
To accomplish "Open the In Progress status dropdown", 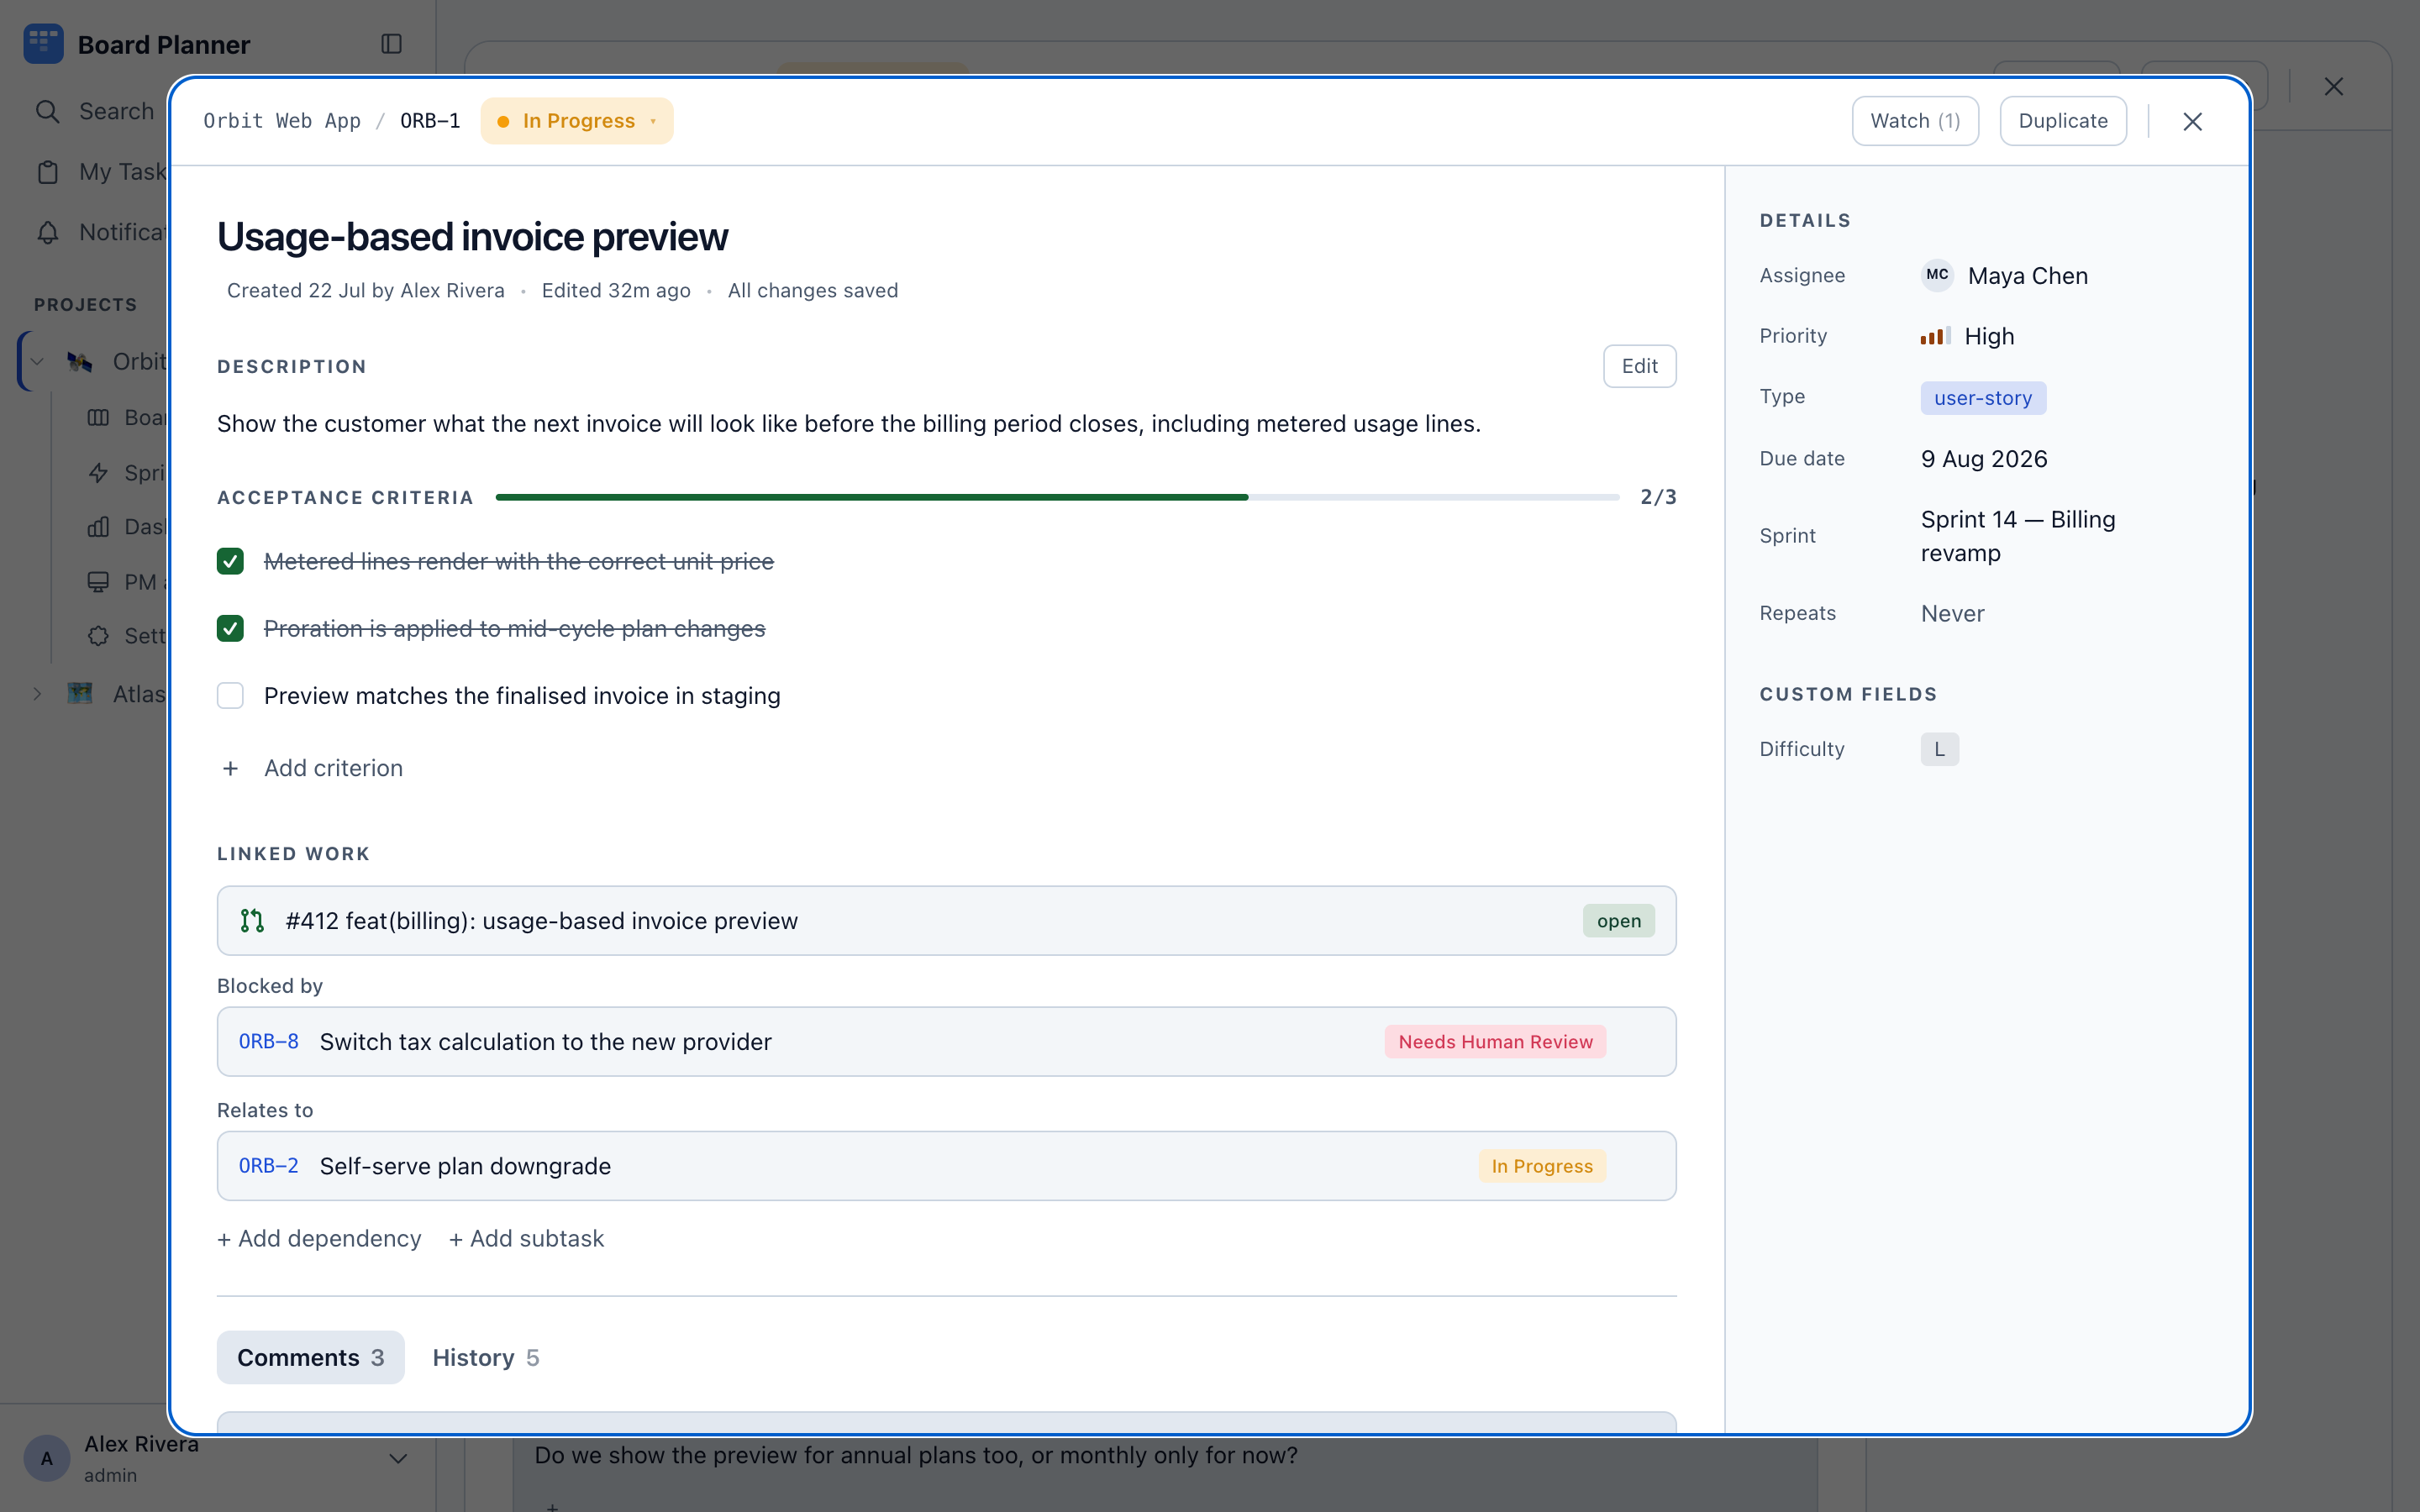I will point(577,121).
